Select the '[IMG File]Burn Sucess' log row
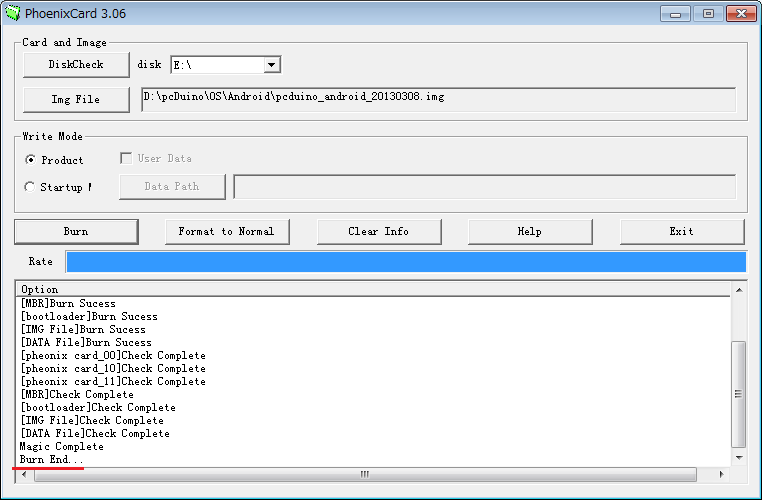This screenshot has height=500, width=762. [374, 330]
